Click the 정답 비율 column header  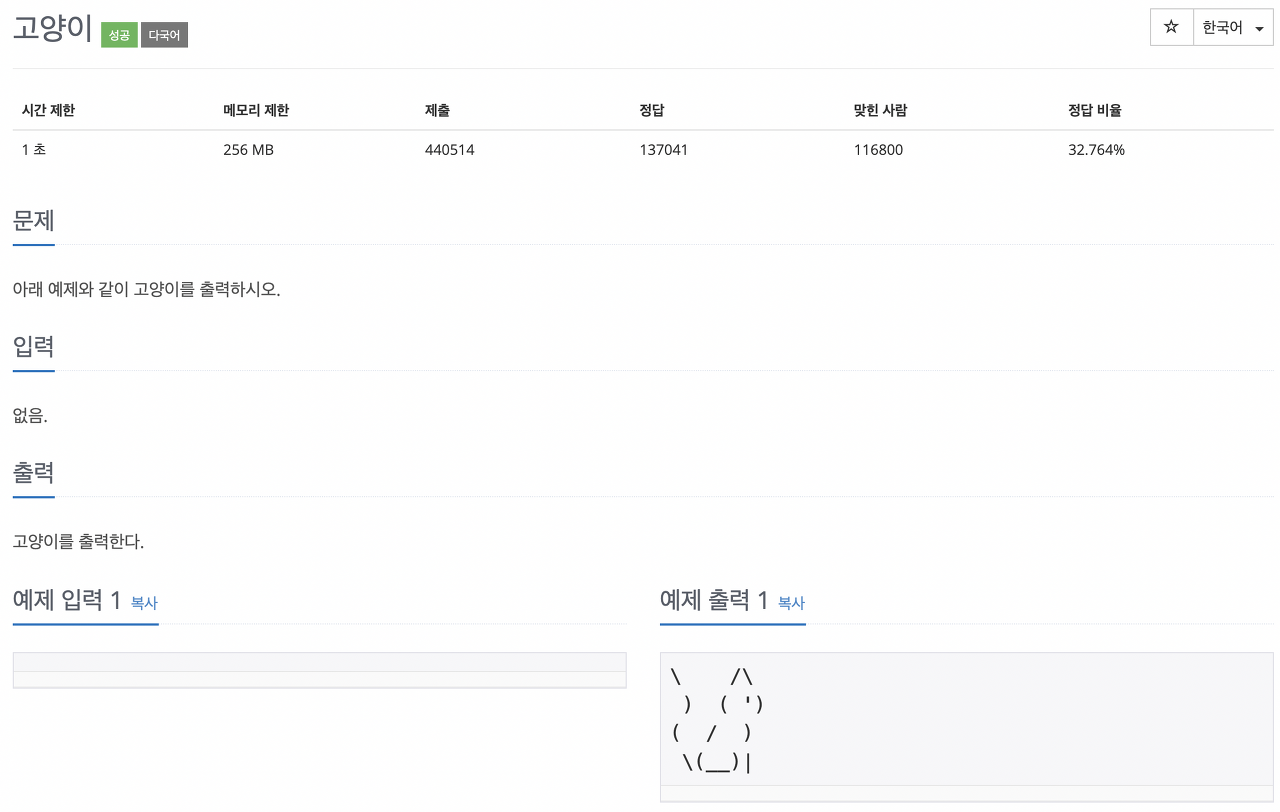[x=1094, y=110]
